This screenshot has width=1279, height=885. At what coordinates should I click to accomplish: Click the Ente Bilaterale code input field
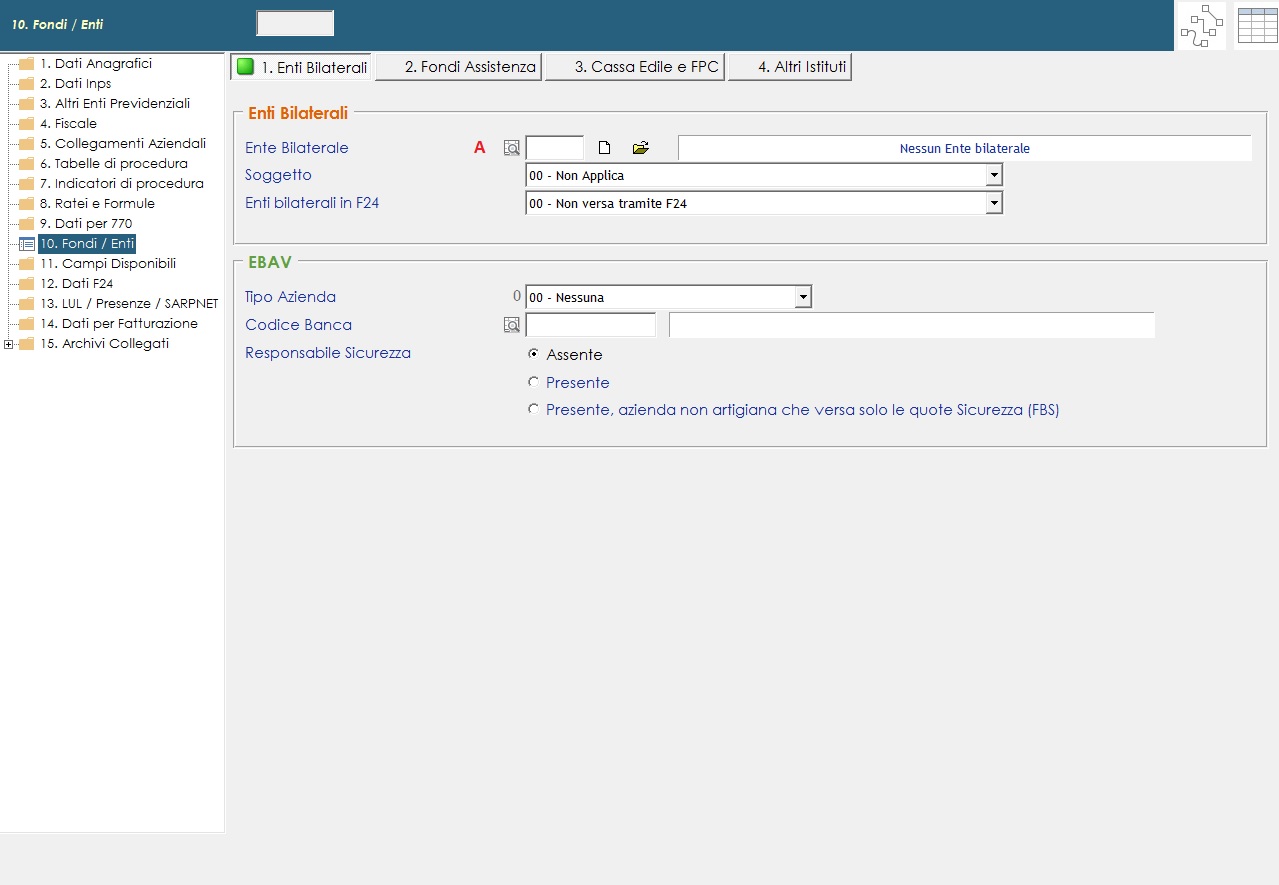554,148
